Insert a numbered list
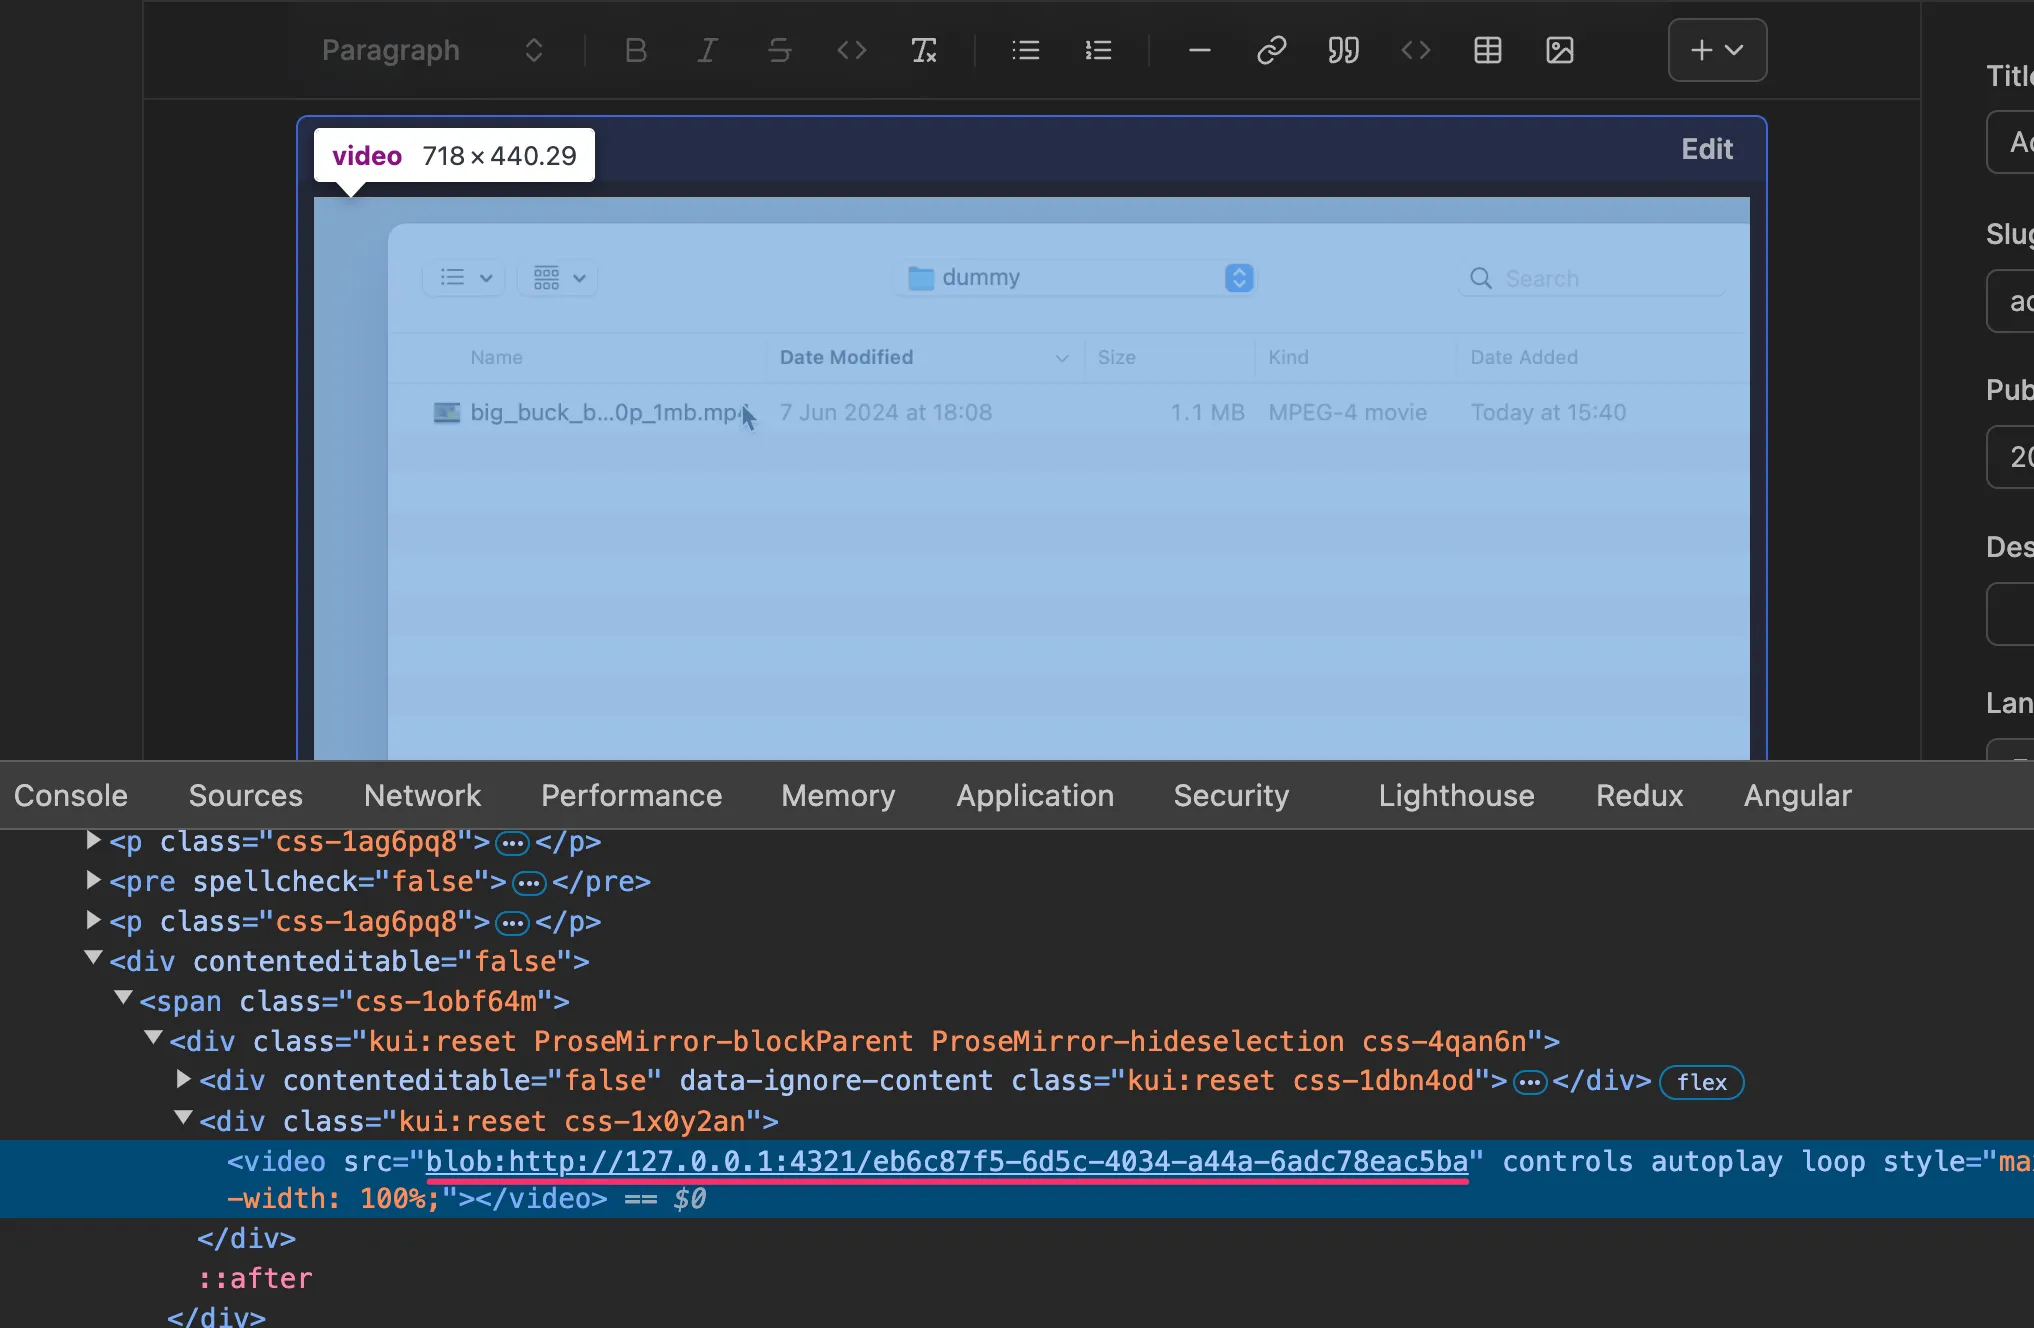2034x1328 pixels. click(x=1098, y=50)
